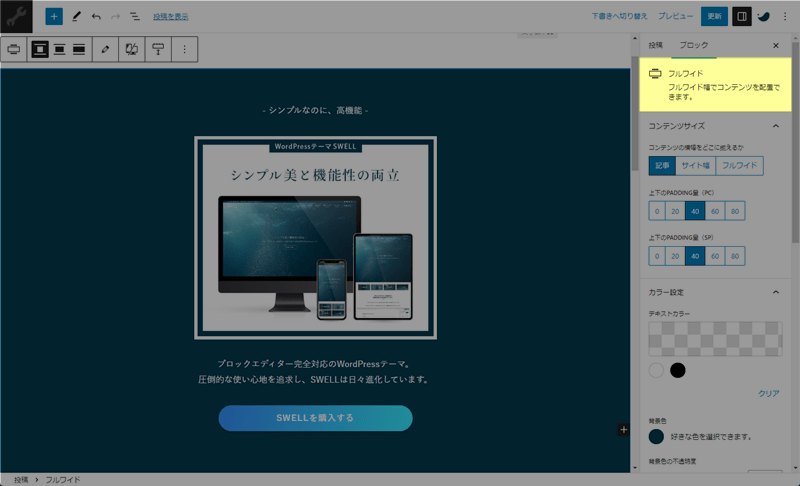Click the copy styles icon in block toolbar
This screenshot has height=486, width=800.
132,49
